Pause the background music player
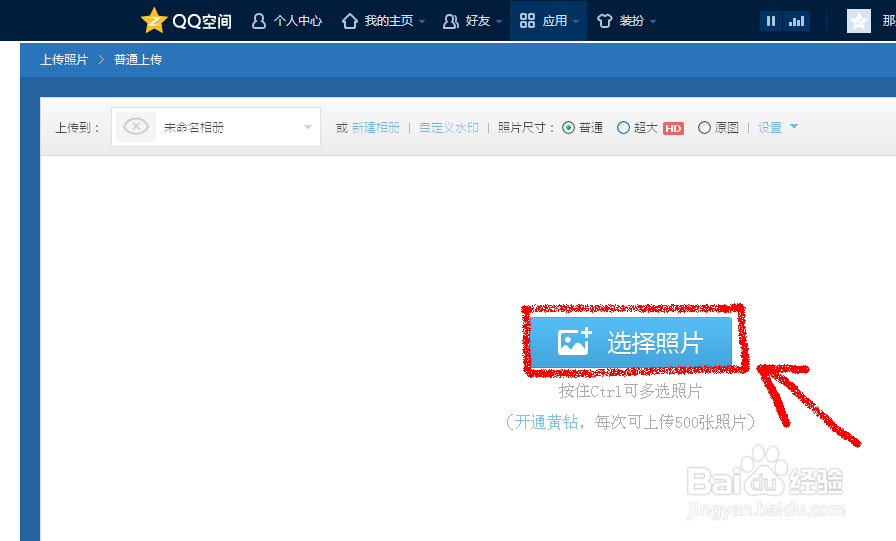The image size is (896, 541). click(x=771, y=21)
